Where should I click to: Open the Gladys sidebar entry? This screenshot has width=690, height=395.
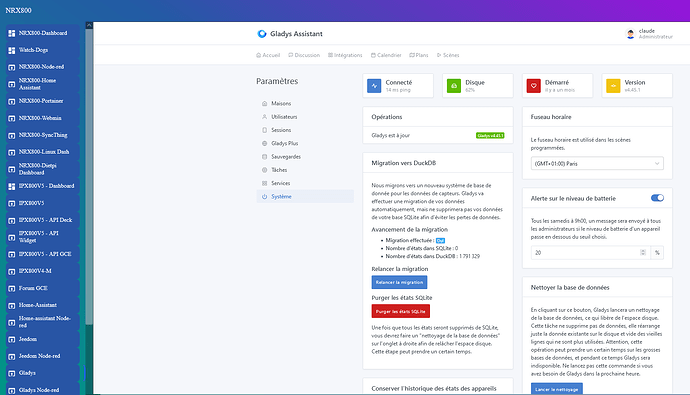coord(43,373)
